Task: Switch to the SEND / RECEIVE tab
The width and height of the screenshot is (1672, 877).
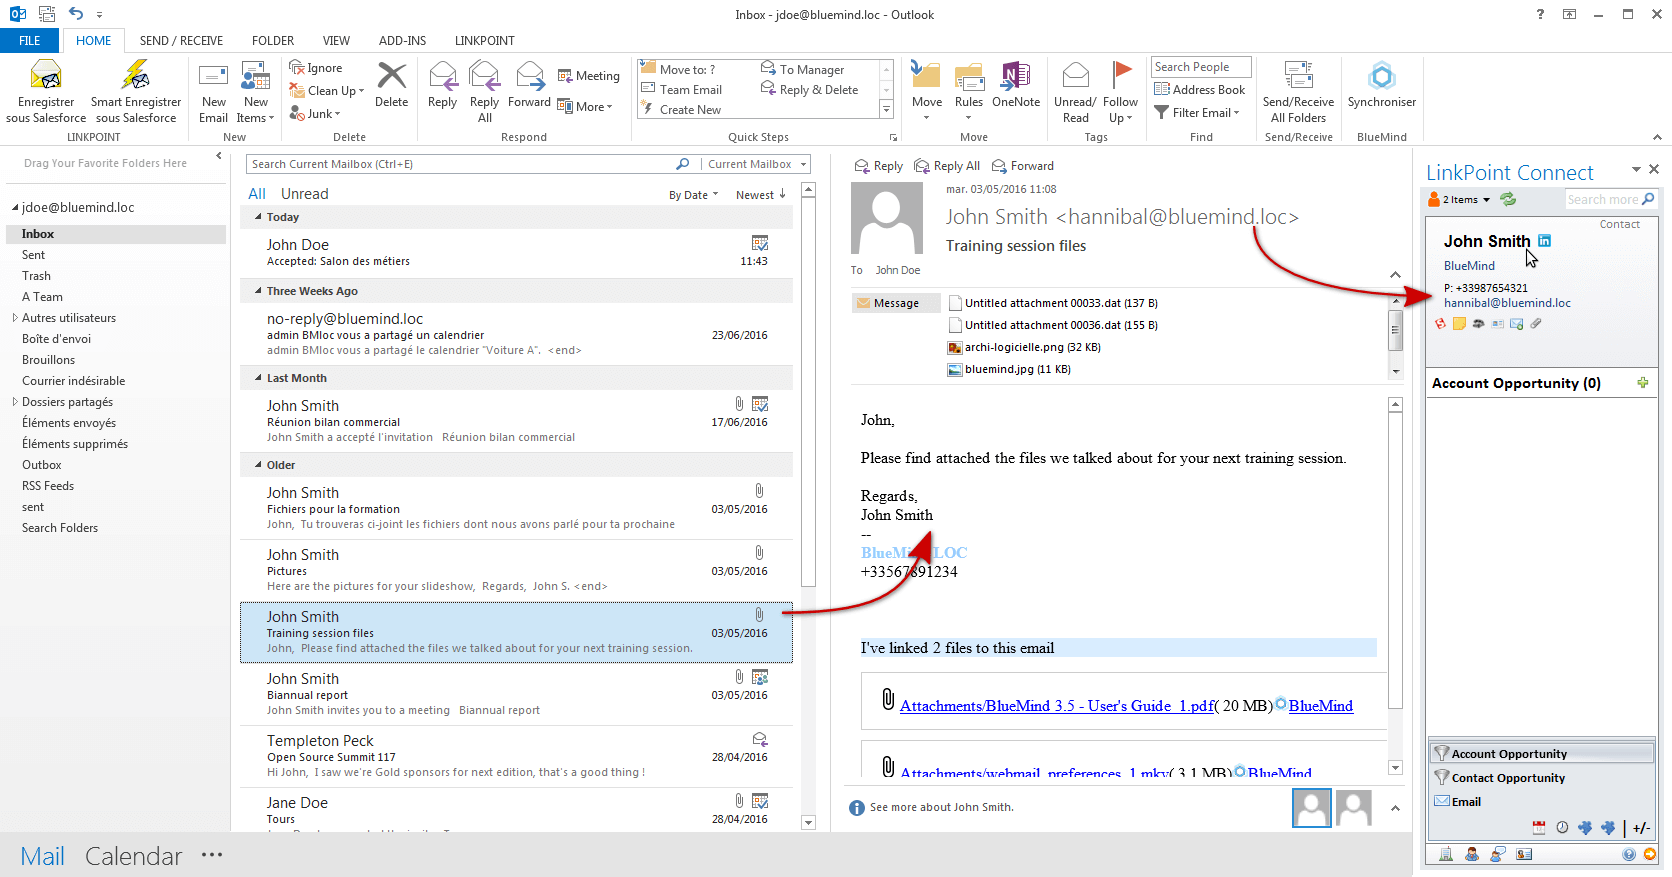Action: (181, 41)
